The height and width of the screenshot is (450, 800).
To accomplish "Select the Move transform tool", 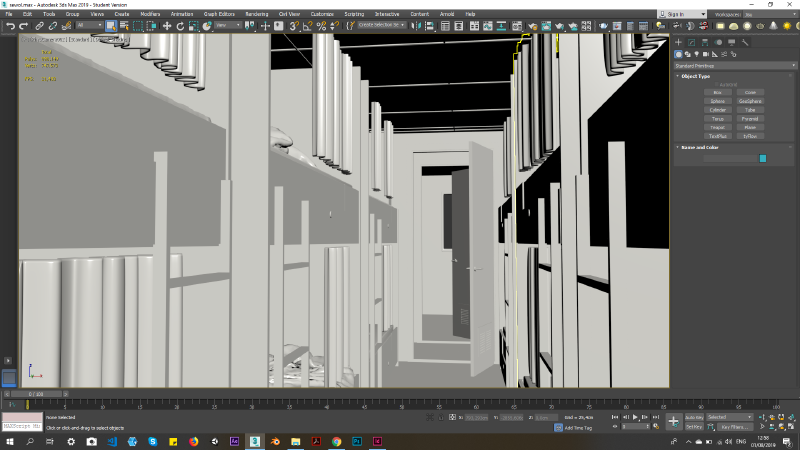I will [x=167, y=25].
